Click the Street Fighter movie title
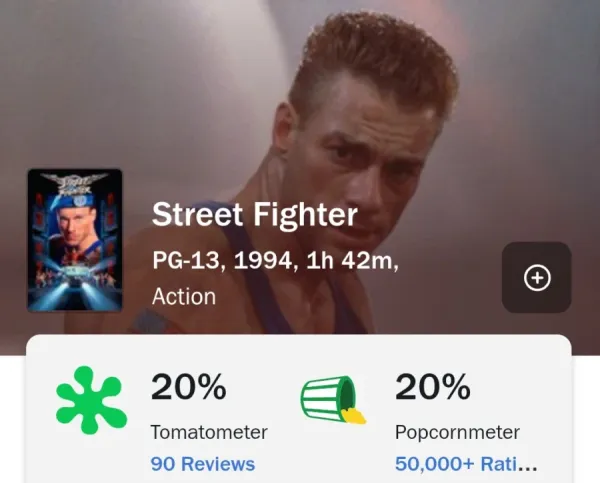The image size is (600, 483). pyautogui.click(x=255, y=215)
